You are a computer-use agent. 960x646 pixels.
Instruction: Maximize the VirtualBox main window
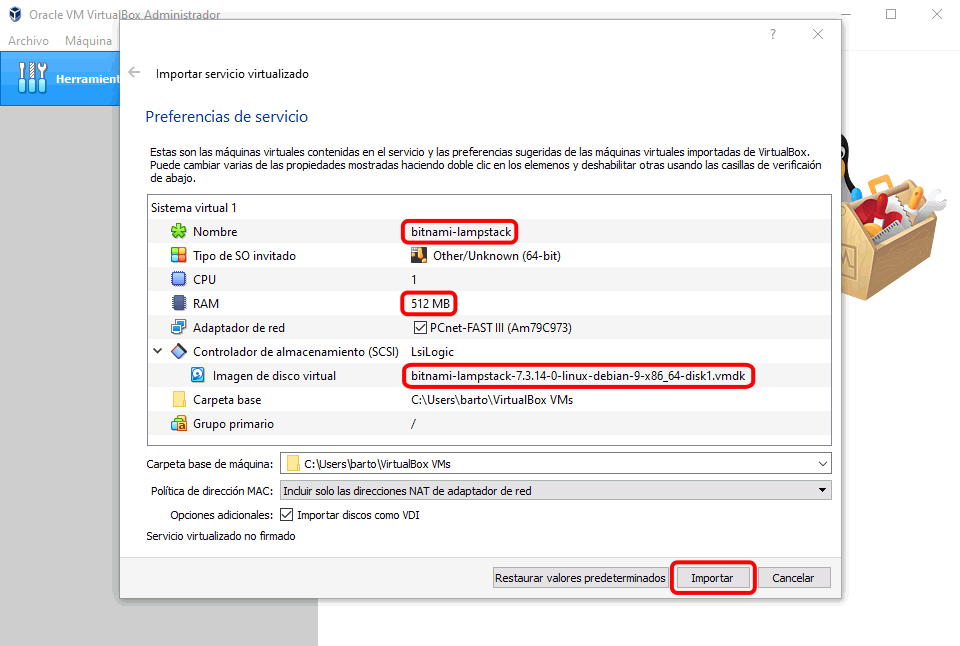pos(891,13)
